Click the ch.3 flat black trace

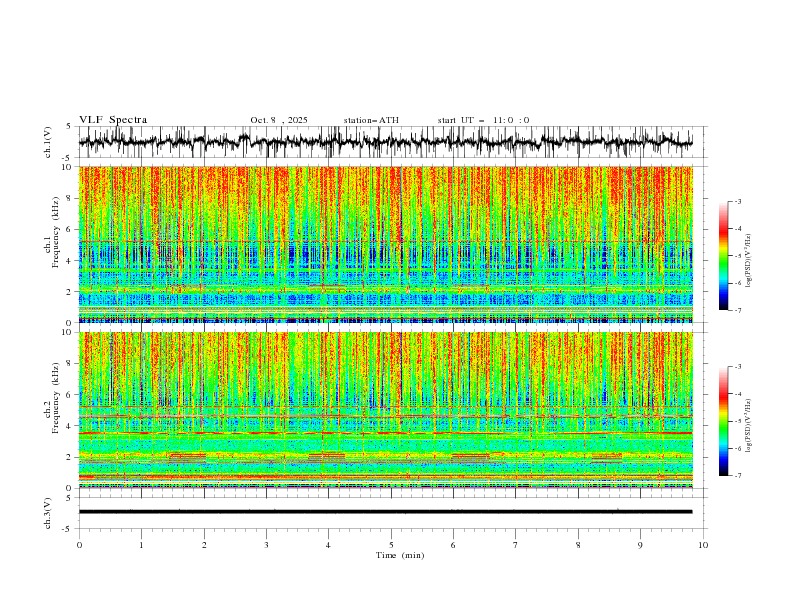click(x=385, y=512)
